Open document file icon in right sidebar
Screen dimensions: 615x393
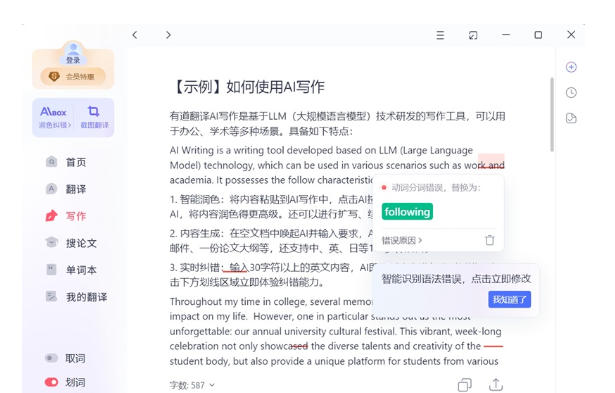(571, 118)
